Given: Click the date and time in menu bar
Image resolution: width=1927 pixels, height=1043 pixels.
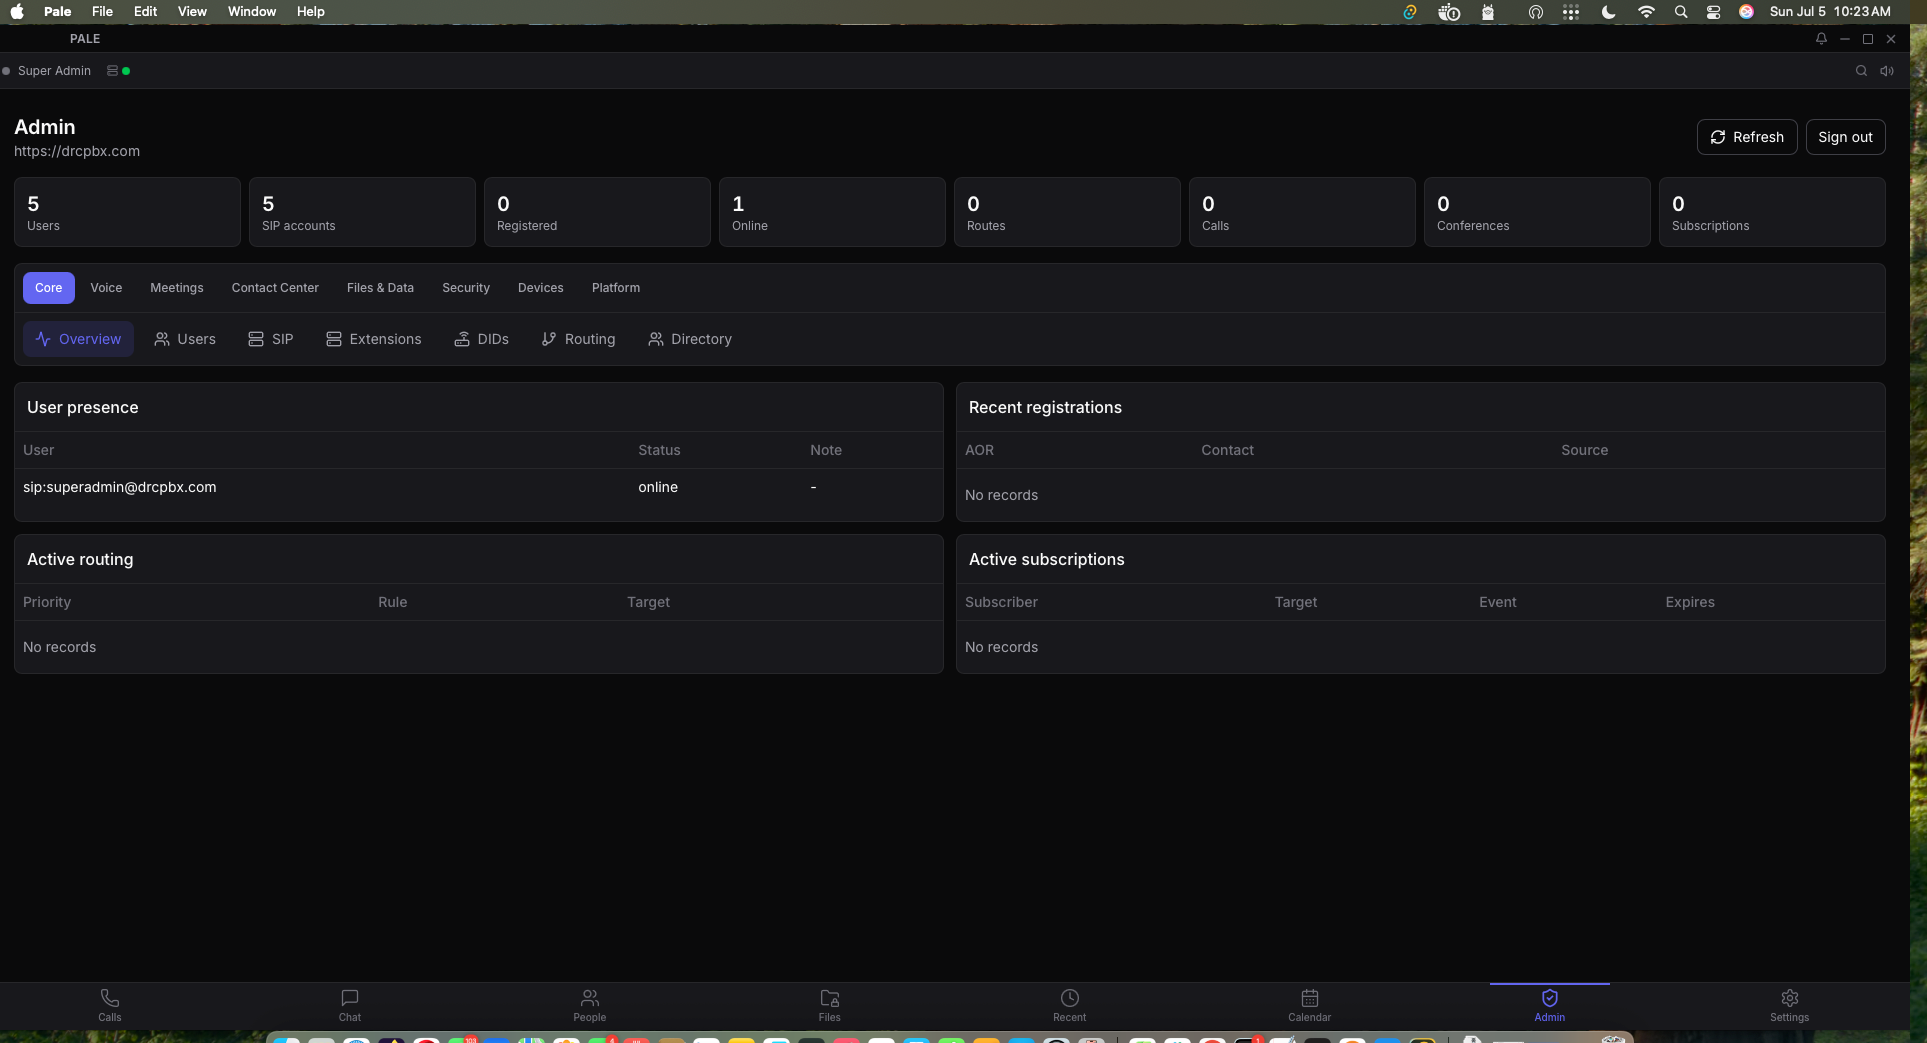Looking at the screenshot, I should point(1830,12).
